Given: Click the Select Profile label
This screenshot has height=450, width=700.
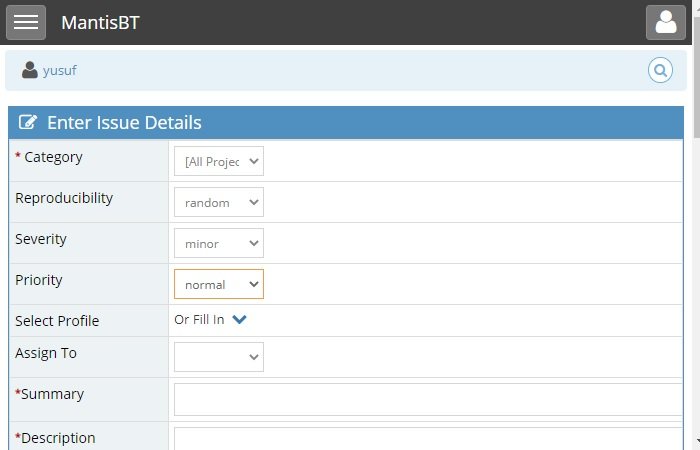Looking at the screenshot, I should 57,321.
